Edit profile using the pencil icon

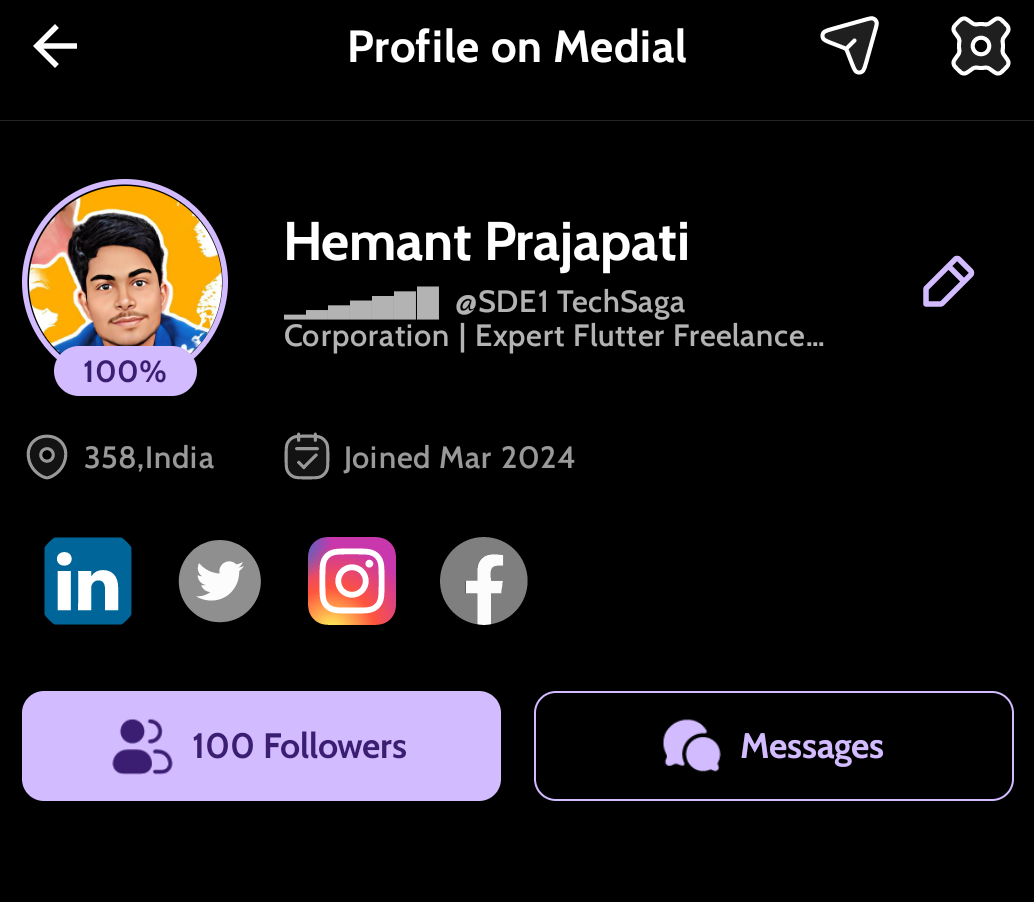[947, 282]
